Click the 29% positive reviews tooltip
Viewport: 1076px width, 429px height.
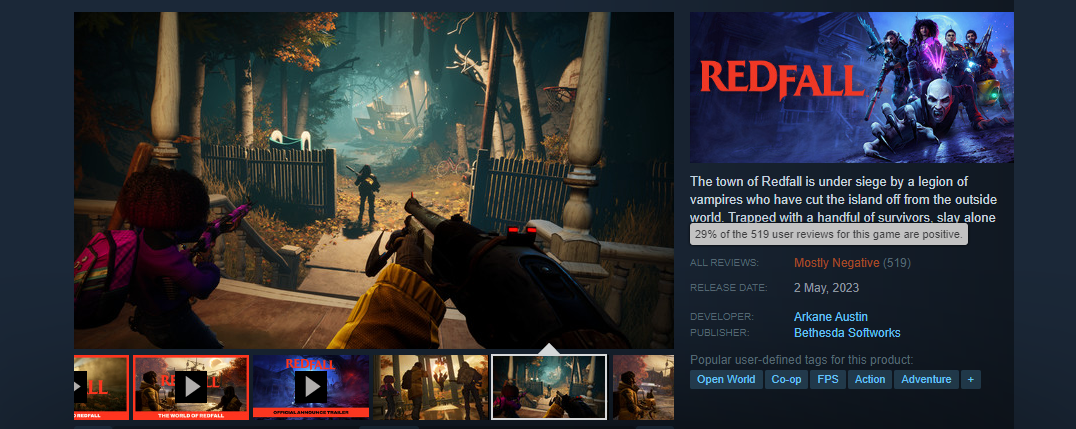829,235
